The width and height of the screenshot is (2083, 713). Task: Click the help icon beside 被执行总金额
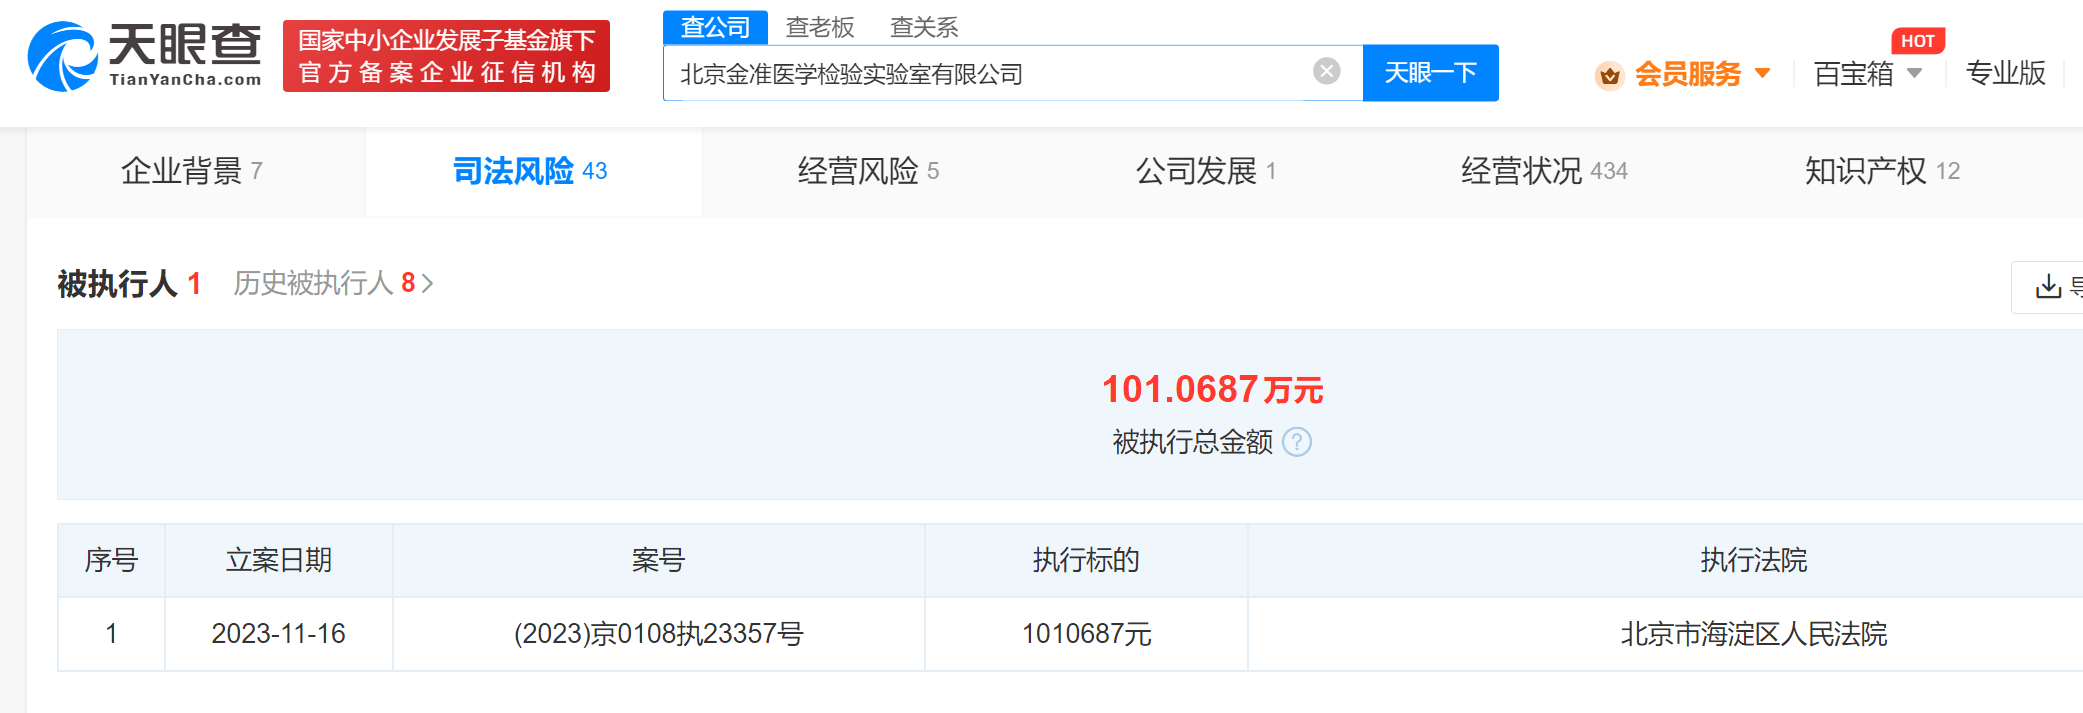pos(1296,442)
